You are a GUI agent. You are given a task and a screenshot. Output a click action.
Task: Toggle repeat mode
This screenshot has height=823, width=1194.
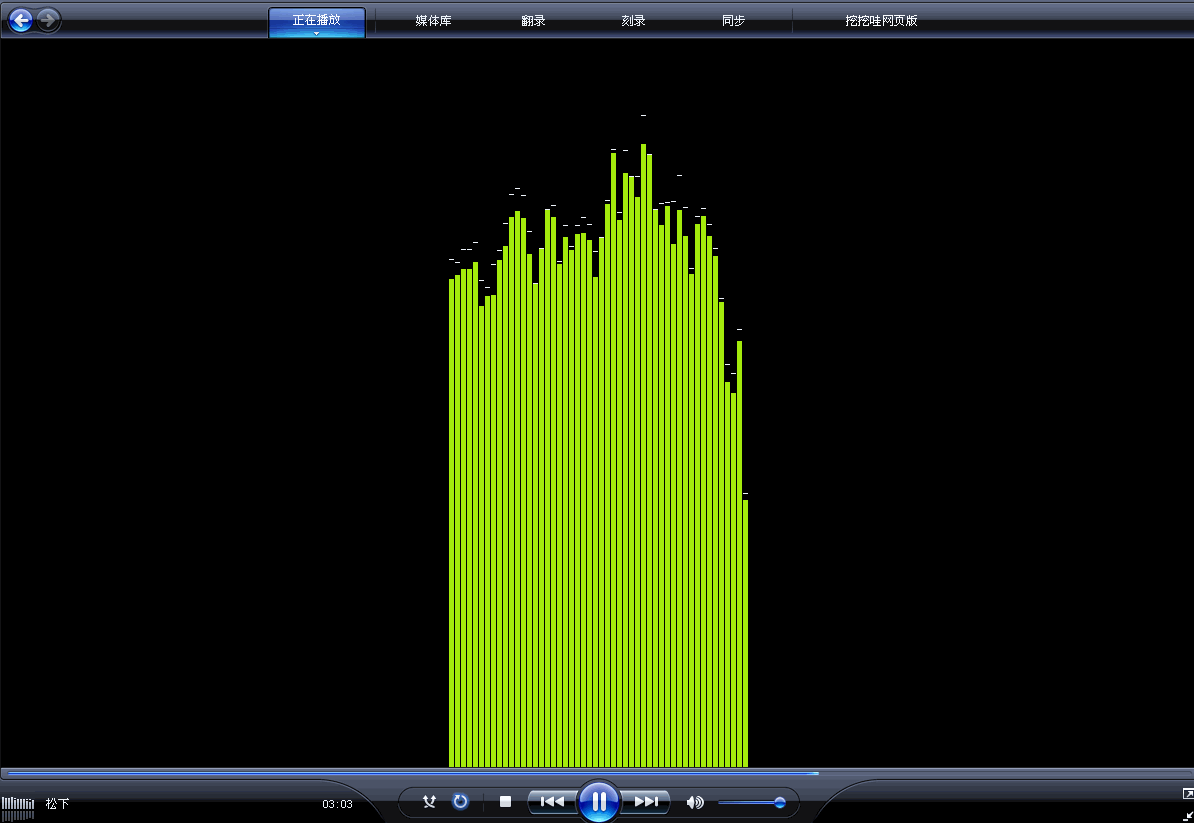click(460, 801)
